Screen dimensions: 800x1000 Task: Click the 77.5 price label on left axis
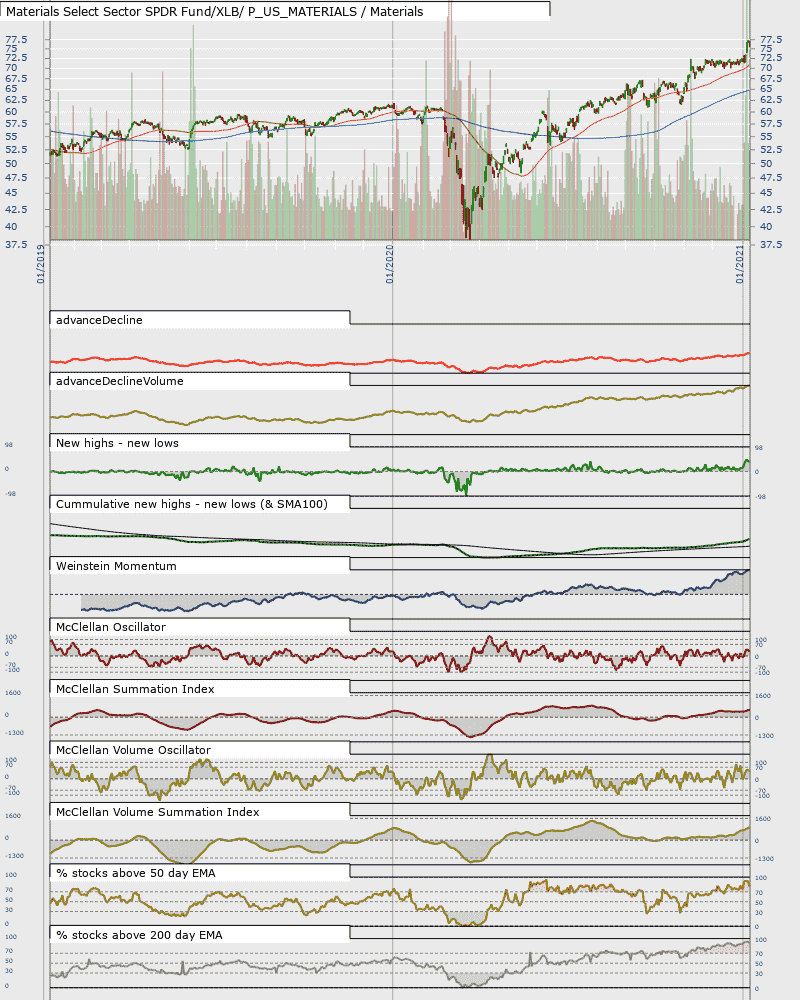point(16,40)
